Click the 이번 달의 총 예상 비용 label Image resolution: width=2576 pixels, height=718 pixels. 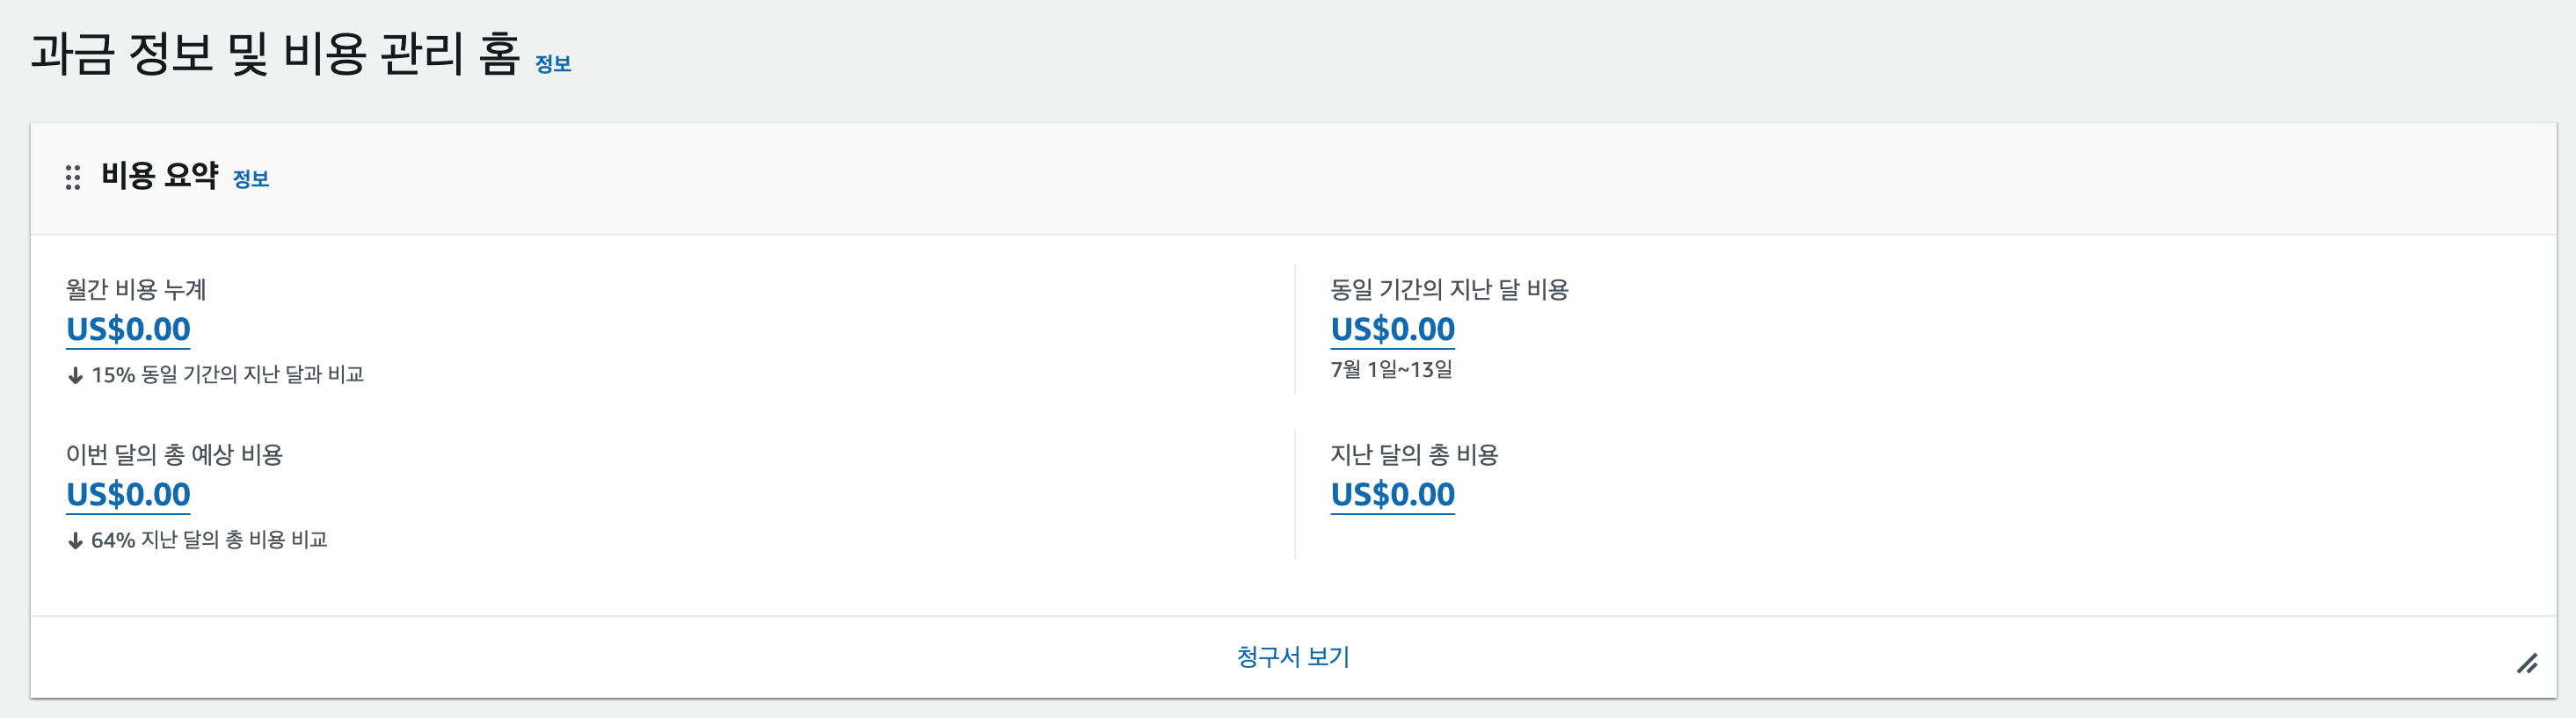(175, 455)
